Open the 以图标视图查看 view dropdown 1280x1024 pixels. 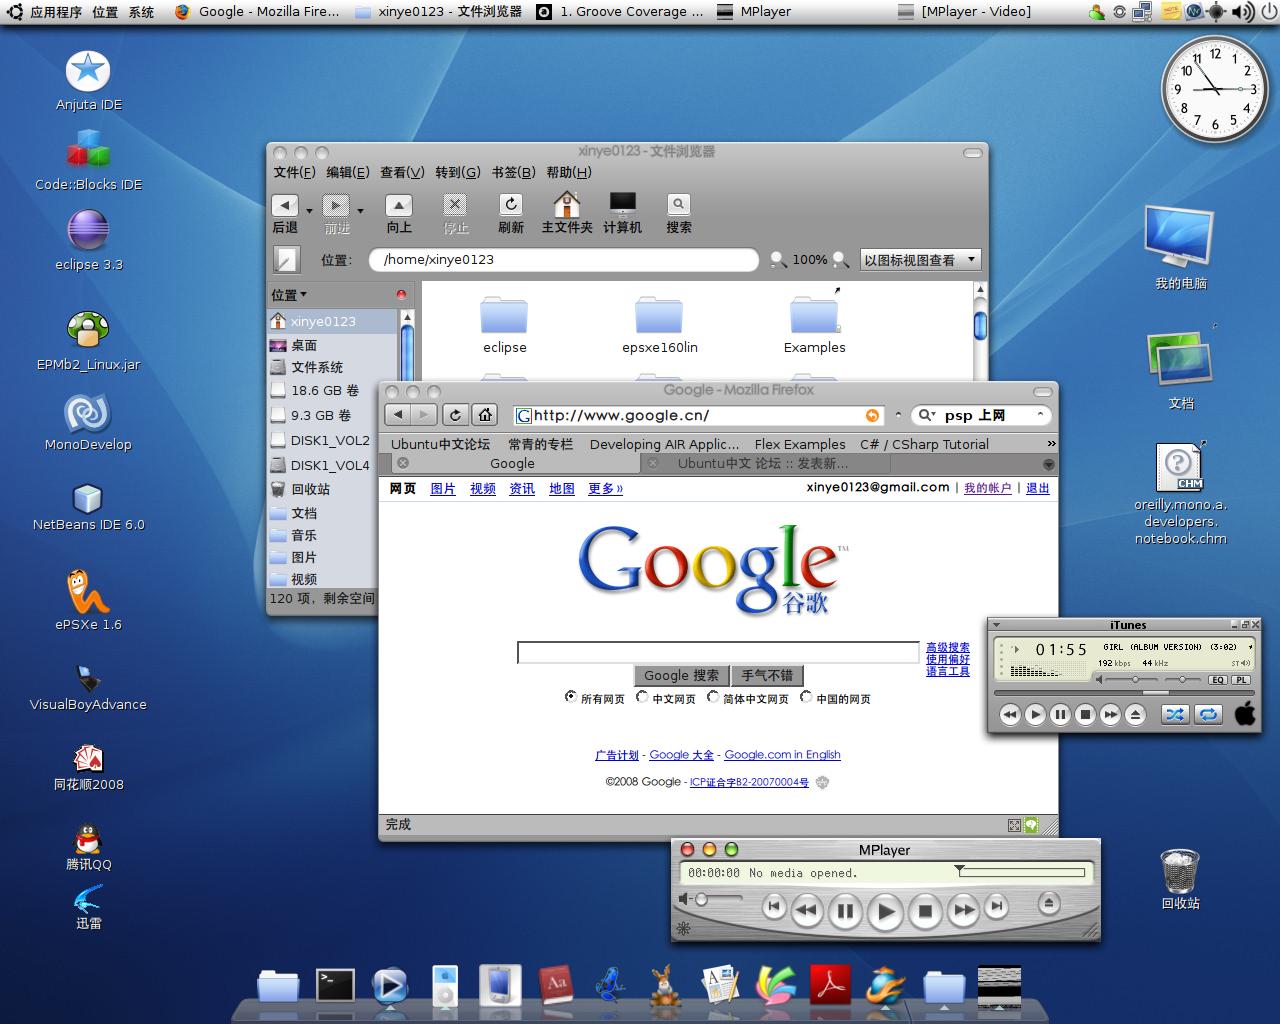click(920, 260)
